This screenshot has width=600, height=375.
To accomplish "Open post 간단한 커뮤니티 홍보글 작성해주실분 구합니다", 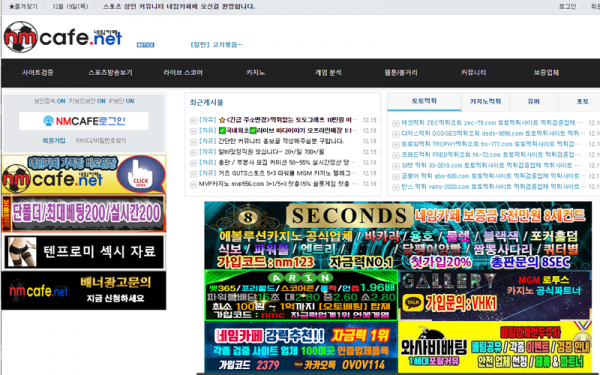I will 281,141.
